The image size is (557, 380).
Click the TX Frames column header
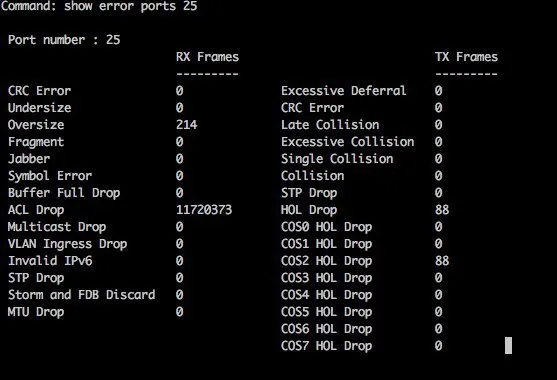[x=466, y=57]
